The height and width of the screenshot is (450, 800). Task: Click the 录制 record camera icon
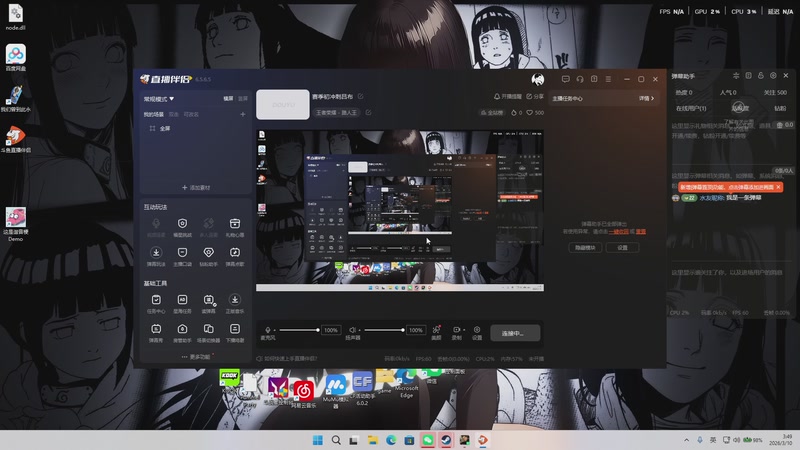456,330
